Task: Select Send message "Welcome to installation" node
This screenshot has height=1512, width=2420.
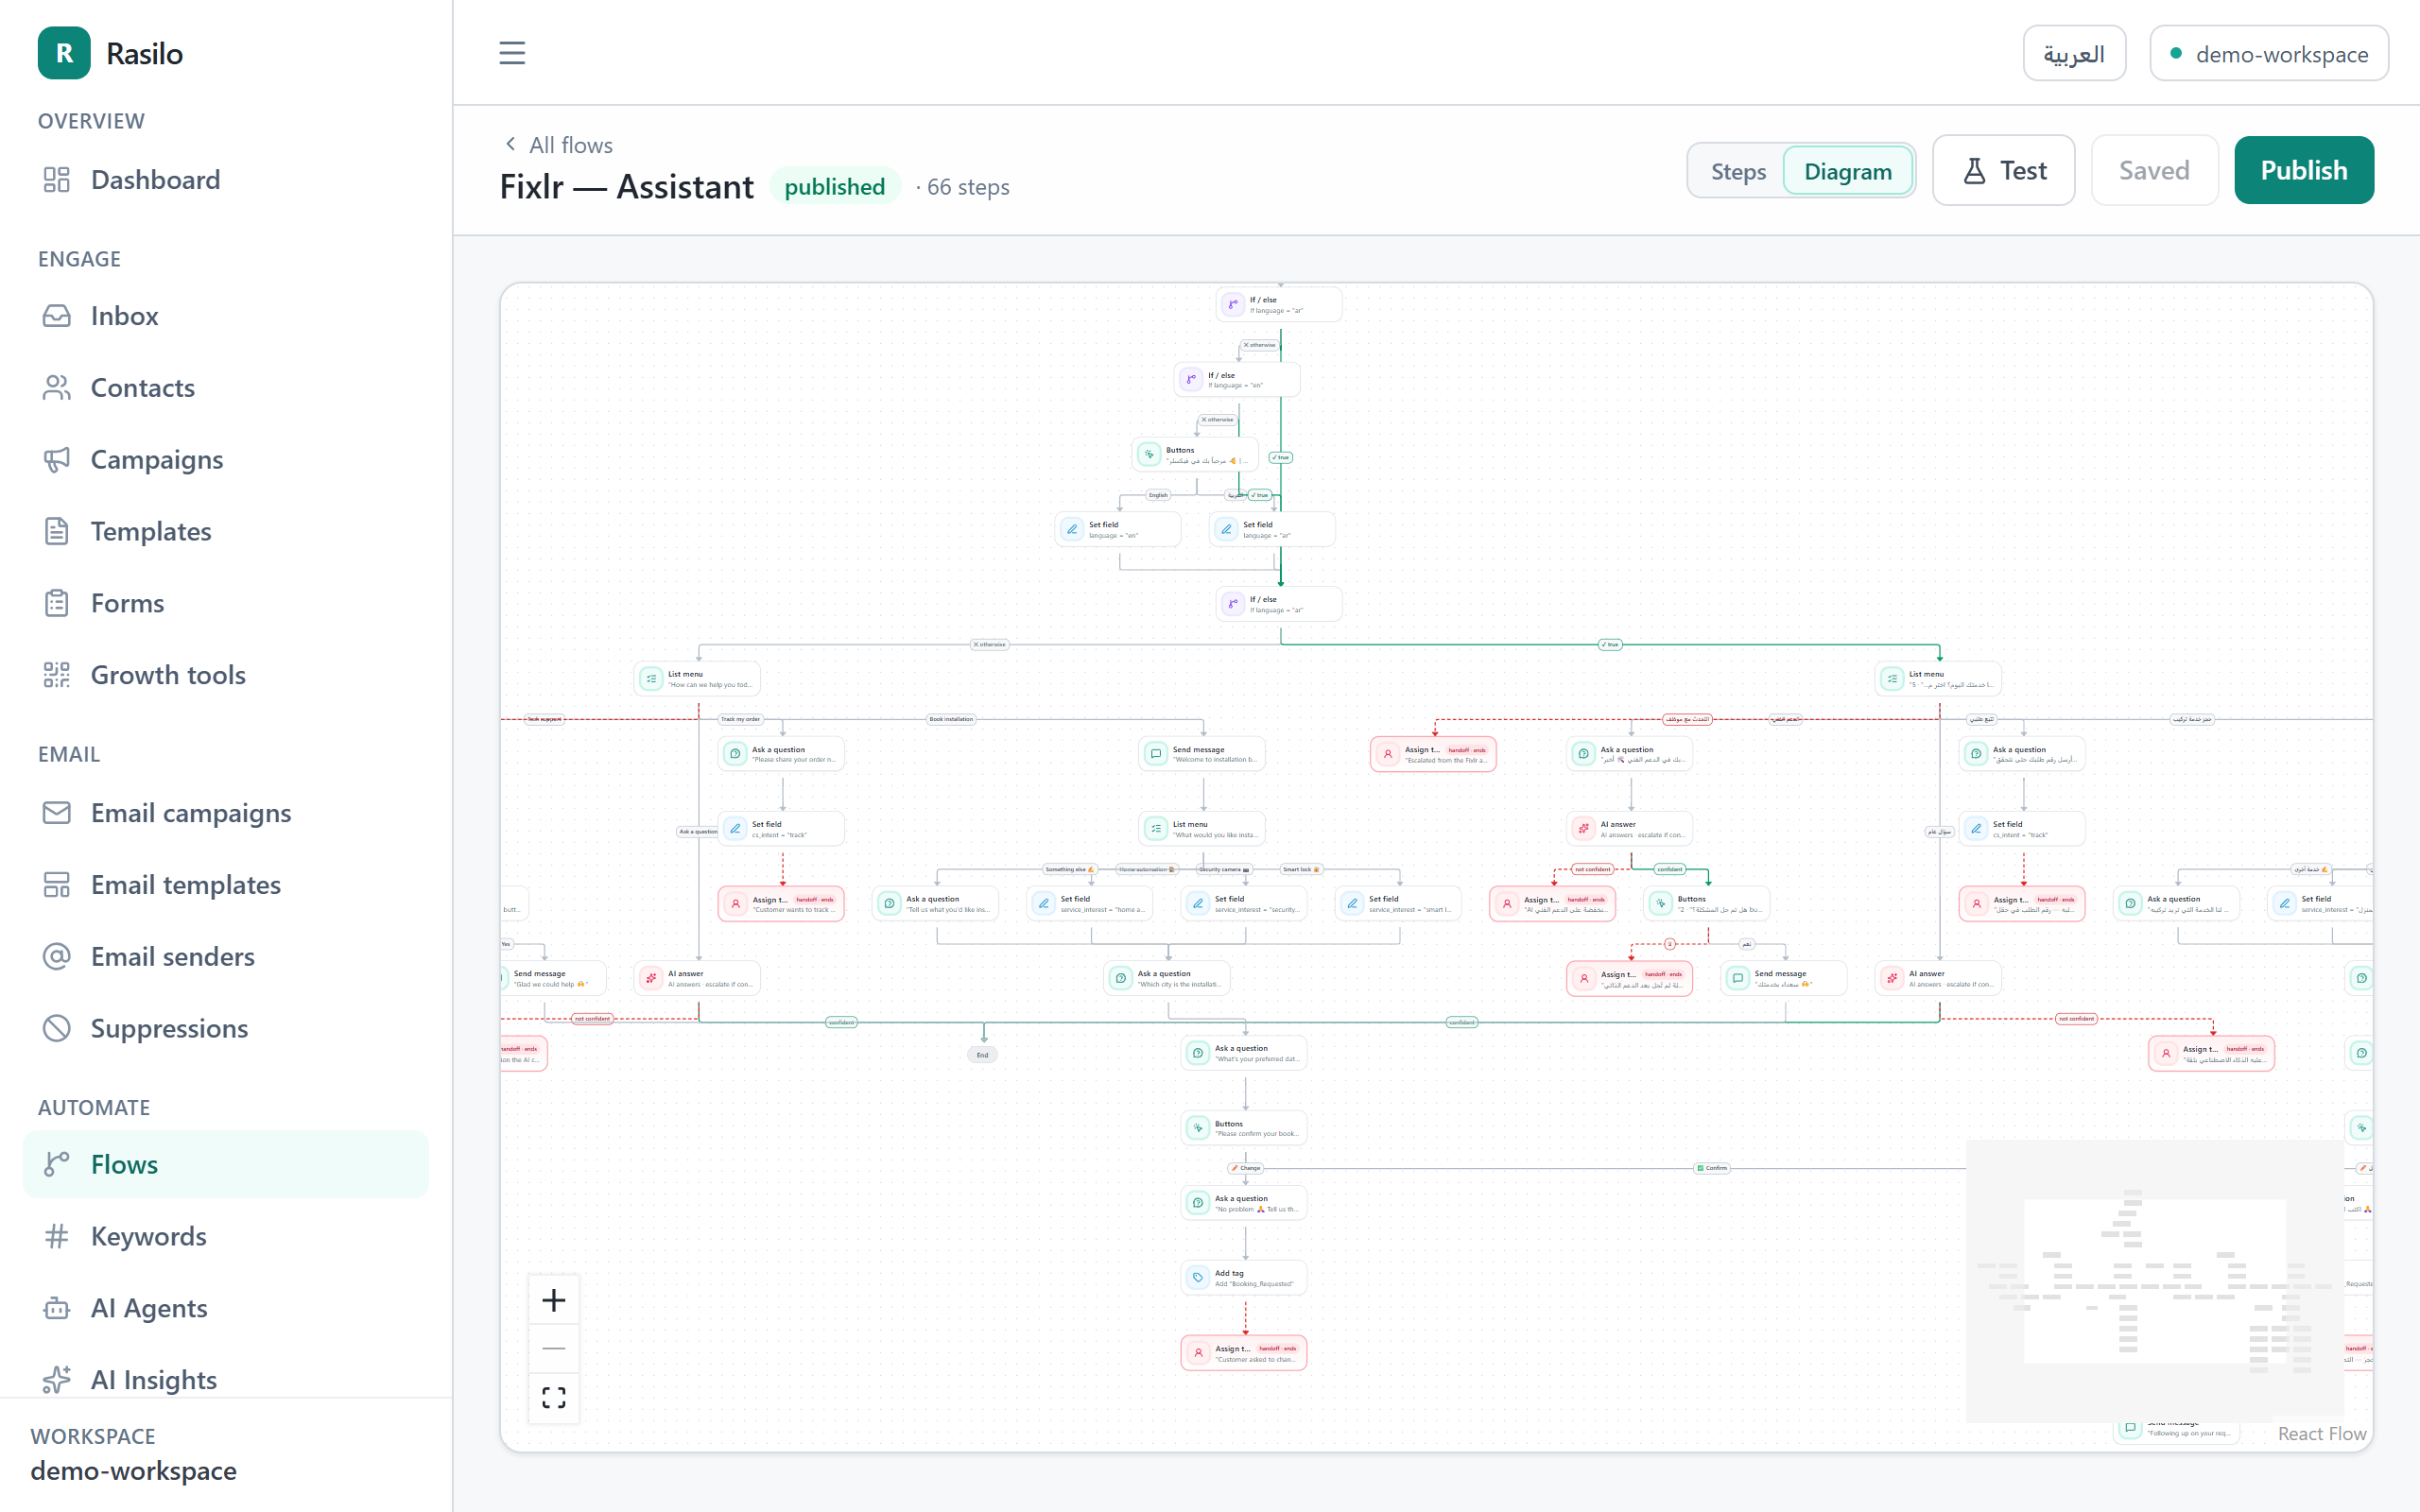Action: pyautogui.click(x=1202, y=754)
